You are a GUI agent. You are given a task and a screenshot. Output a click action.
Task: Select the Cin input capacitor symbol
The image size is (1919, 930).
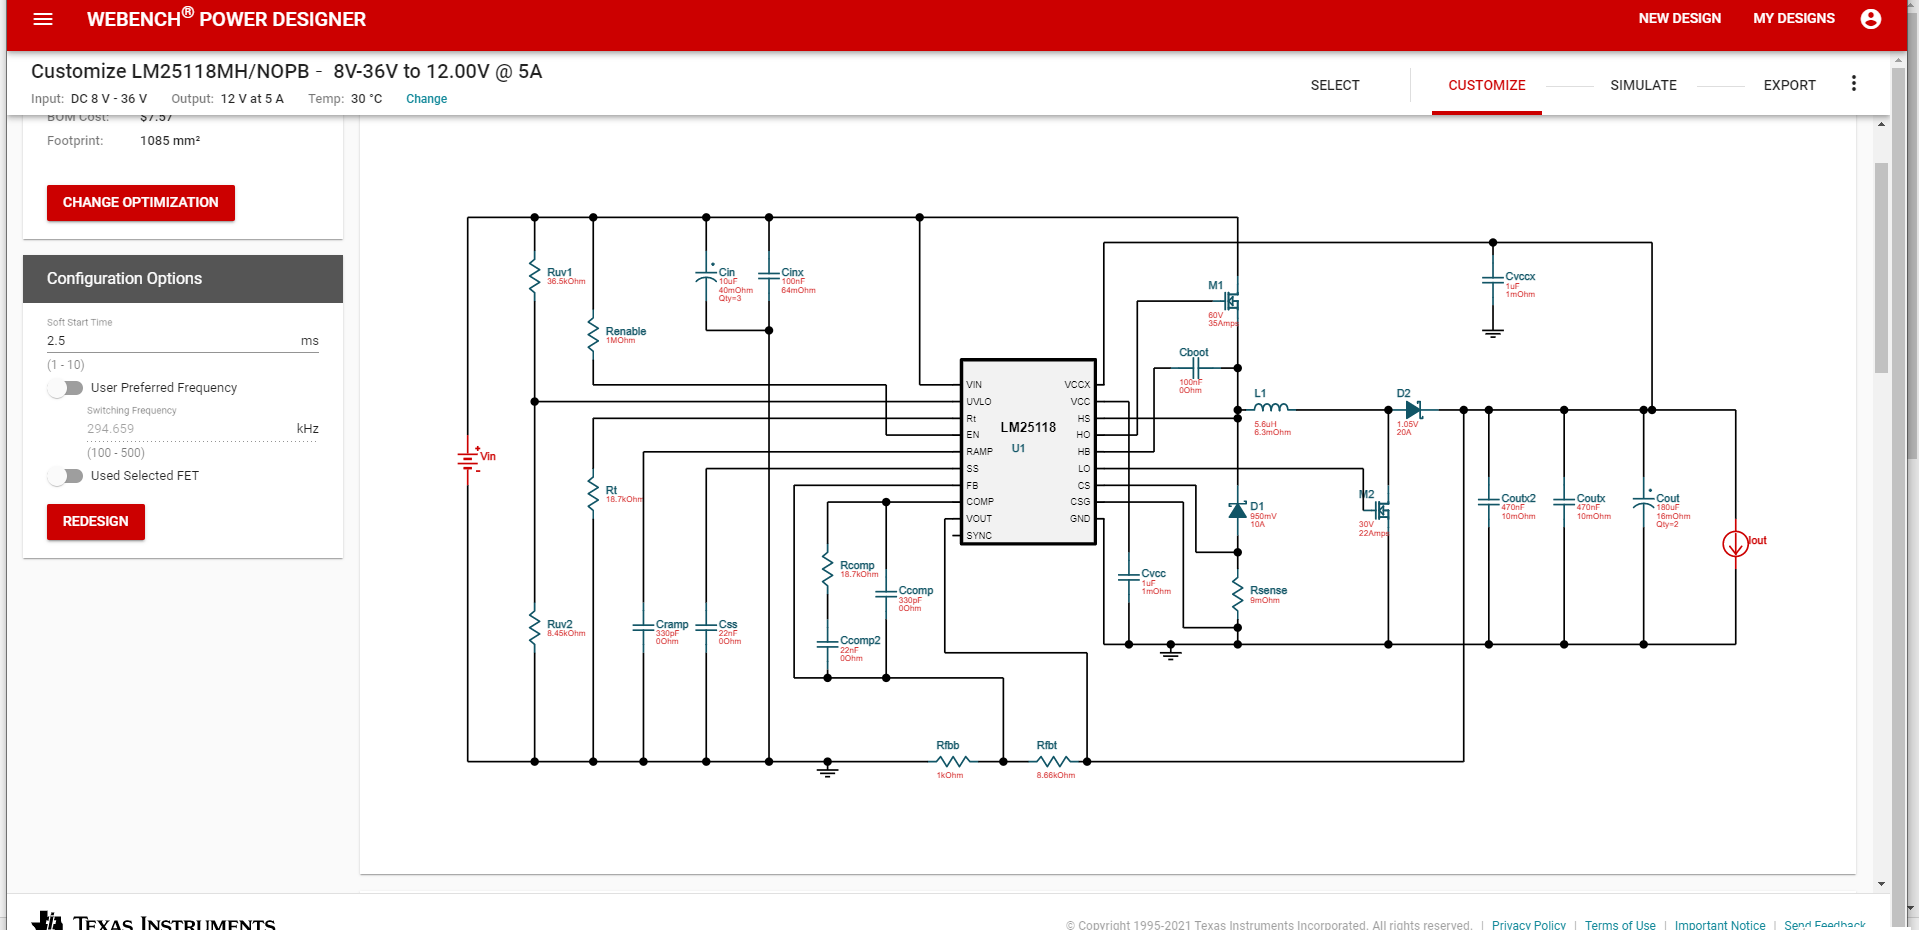coord(706,275)
